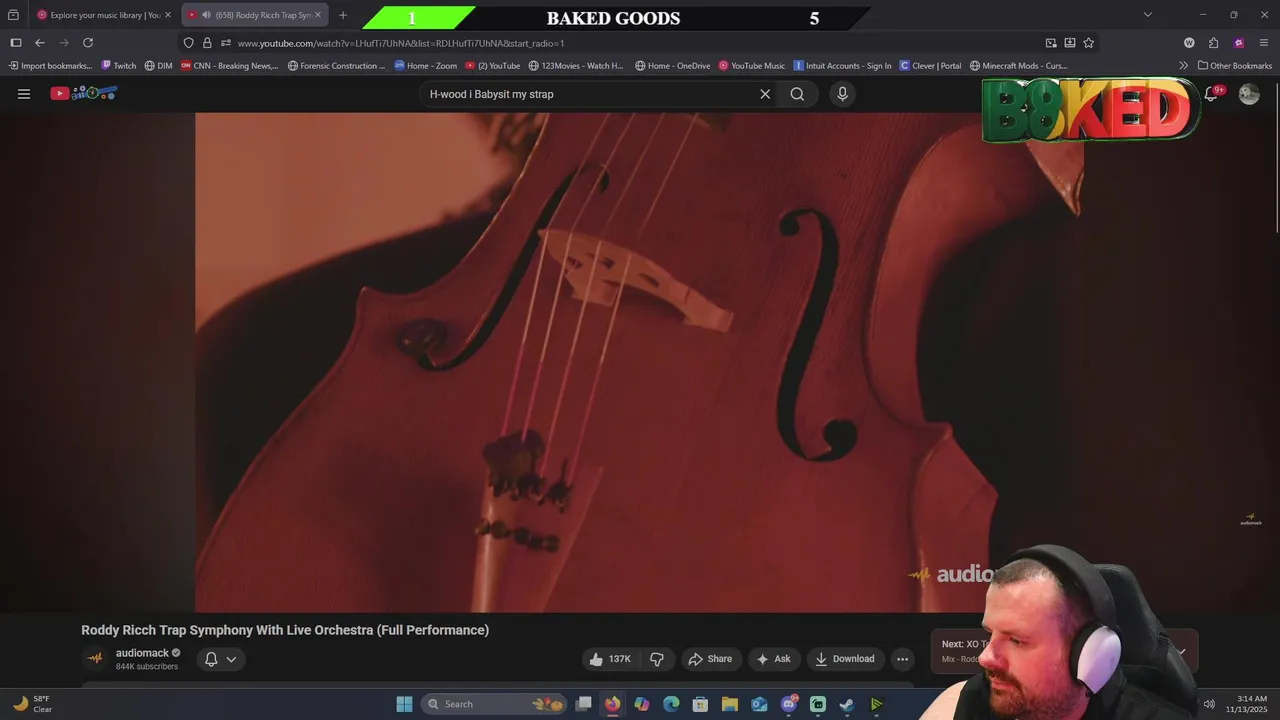This screenshot has height=720, width=1280.
Task: Open YouTube notifications bell showing 9+
Action: click(x=1211, y=93)
